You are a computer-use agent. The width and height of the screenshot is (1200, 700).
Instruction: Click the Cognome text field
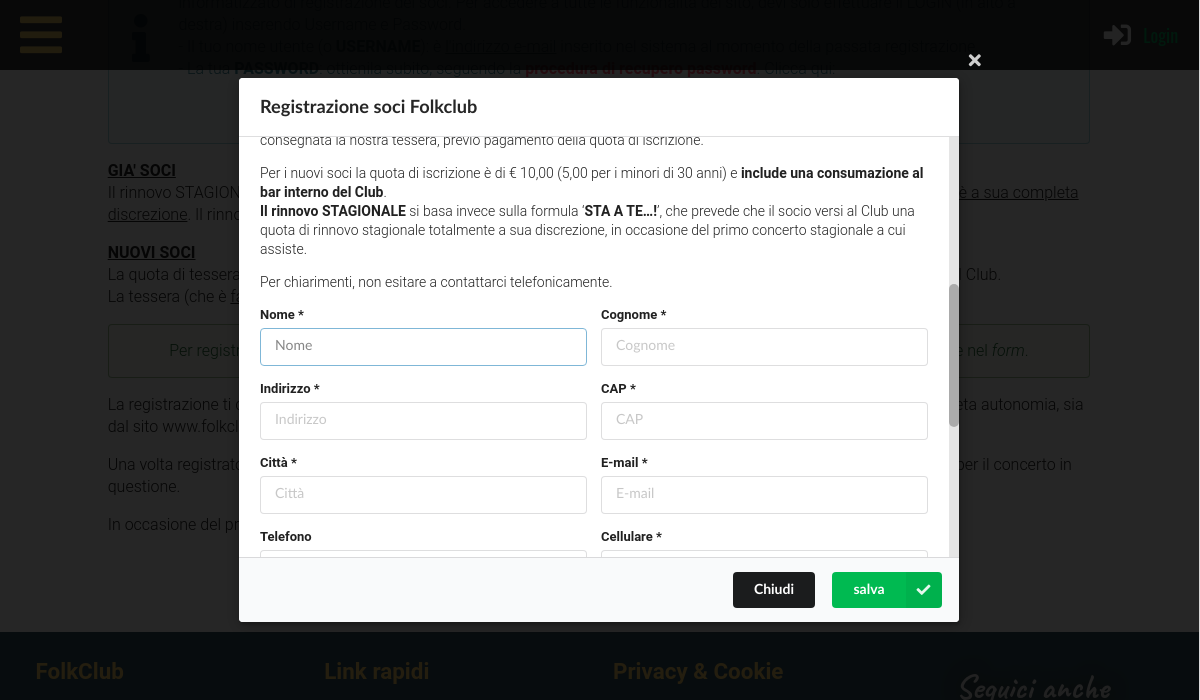[764, 347]
